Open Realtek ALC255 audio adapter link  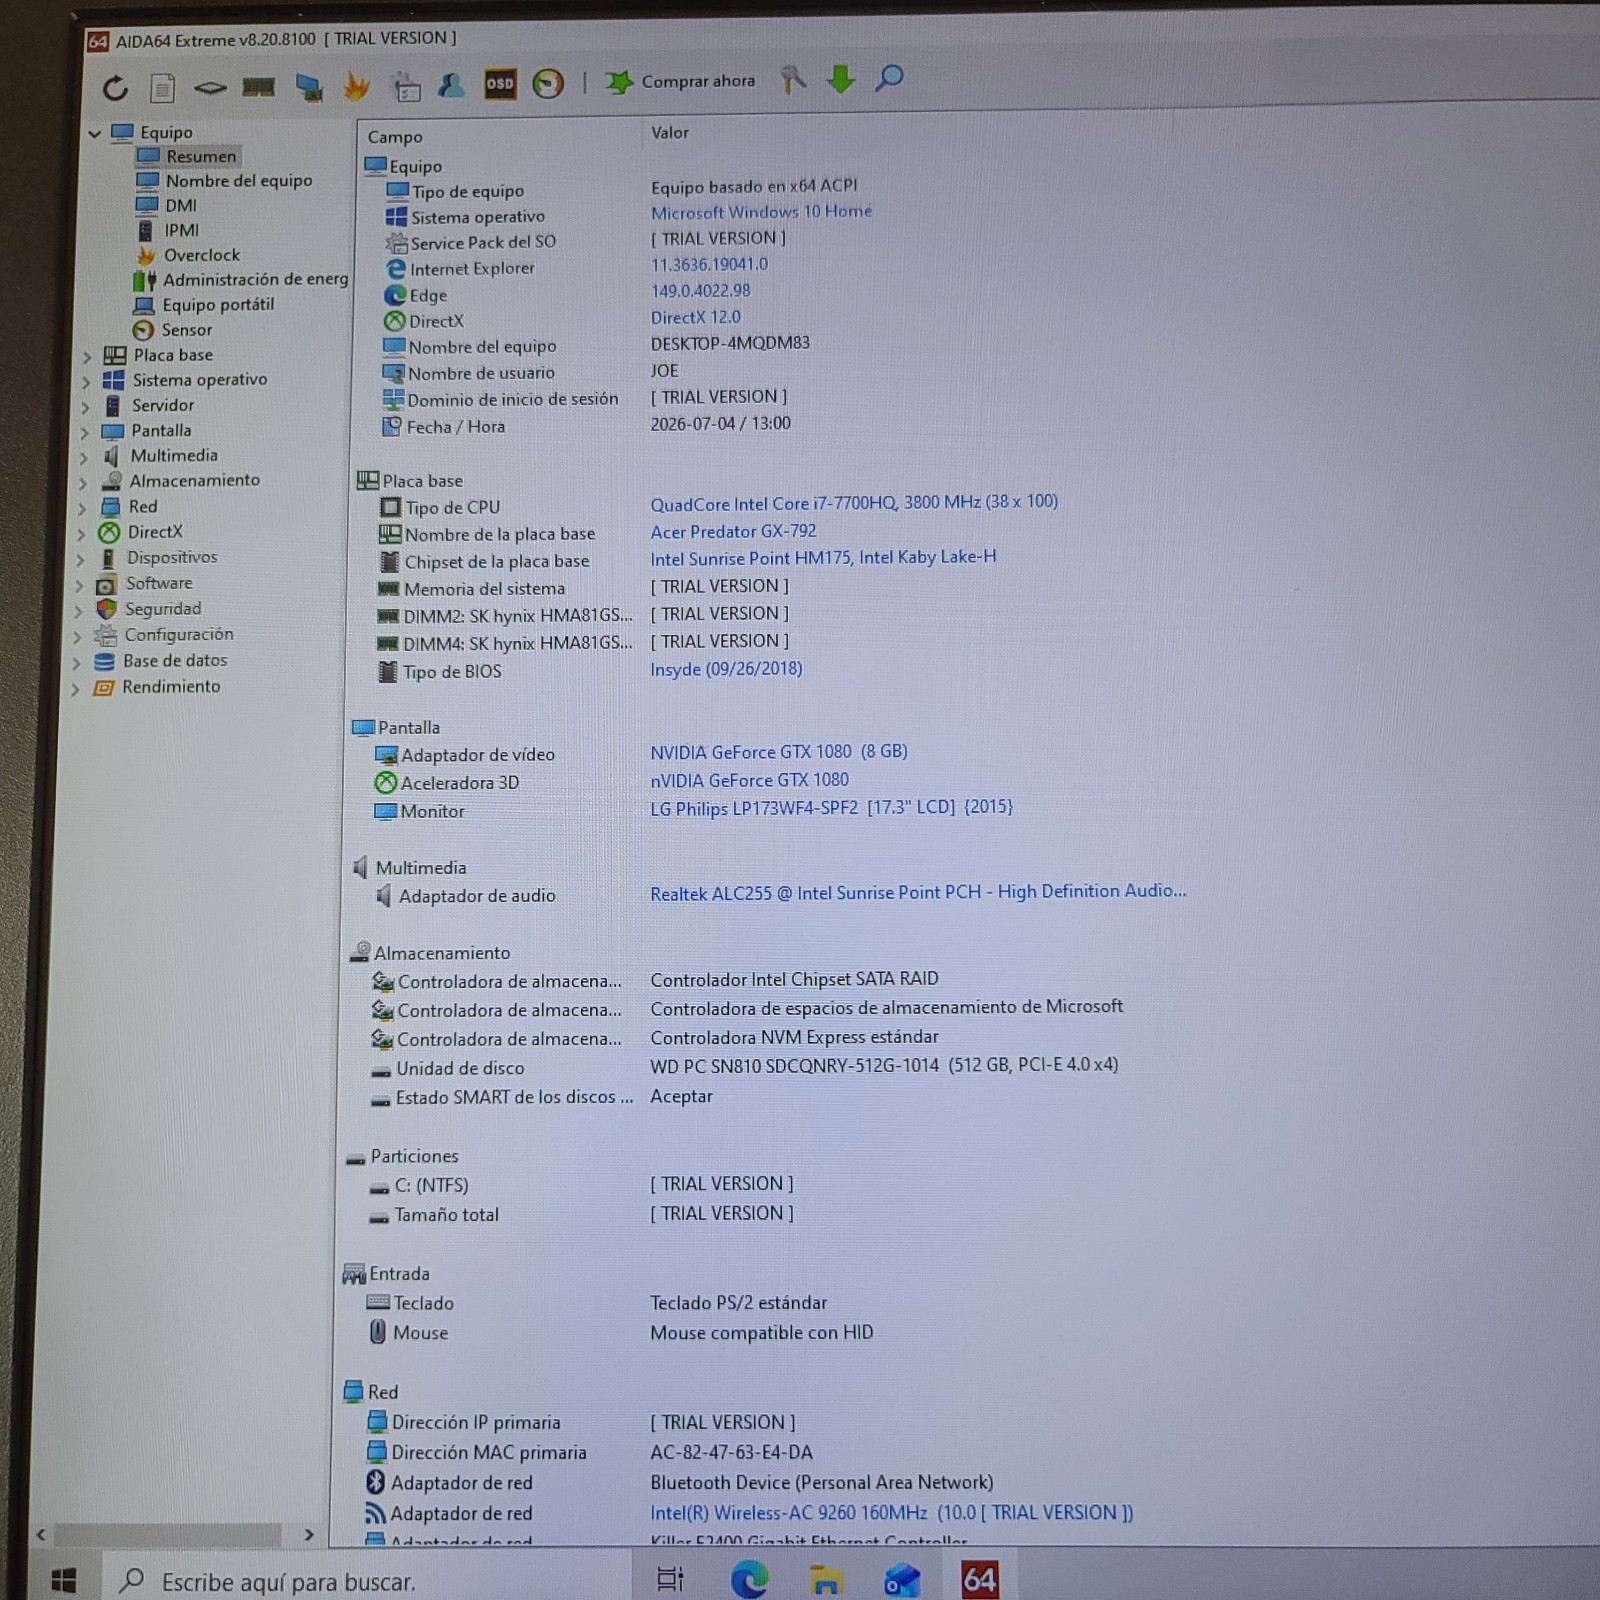918,892
